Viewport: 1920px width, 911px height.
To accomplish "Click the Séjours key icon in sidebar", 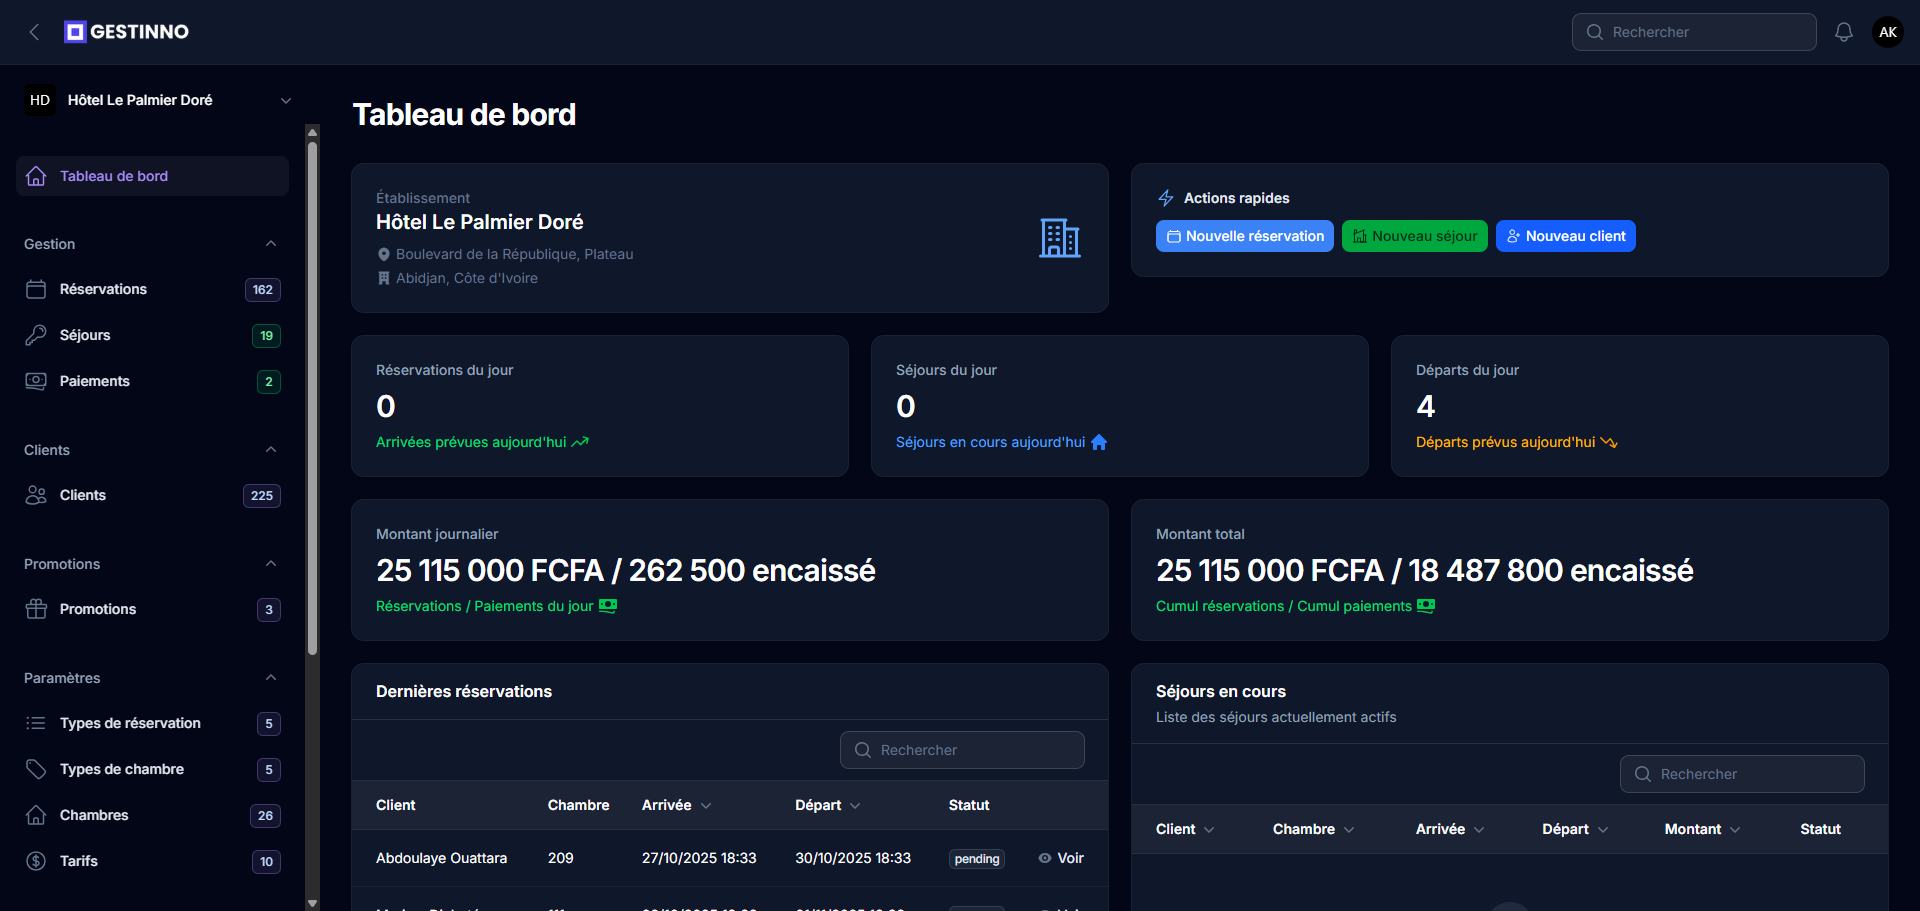I will pos(36,335).
